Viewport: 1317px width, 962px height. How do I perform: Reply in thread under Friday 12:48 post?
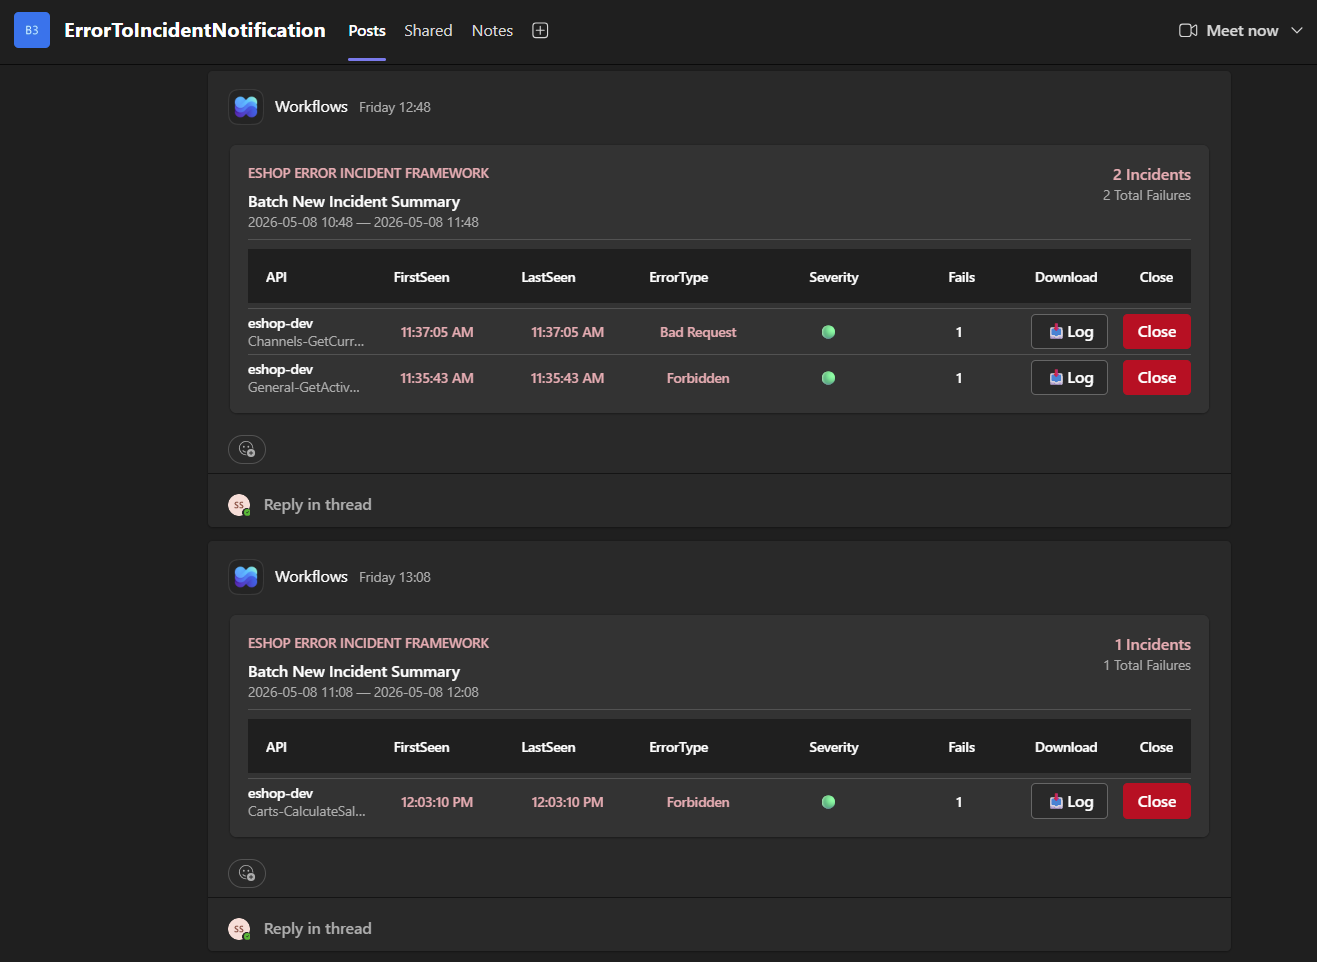click(317, 505)
